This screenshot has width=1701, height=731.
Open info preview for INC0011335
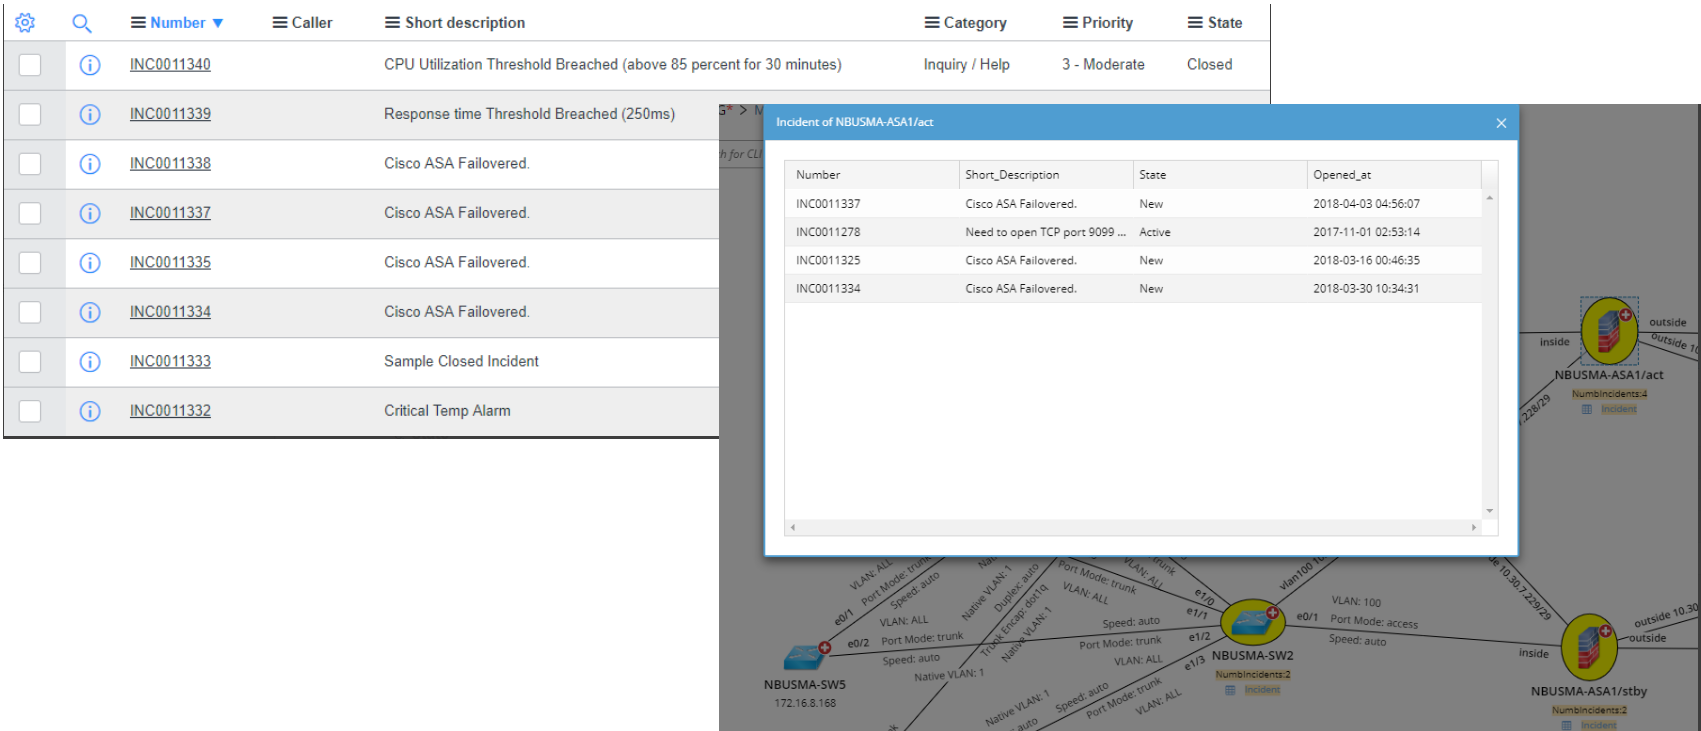pos(90,263)
